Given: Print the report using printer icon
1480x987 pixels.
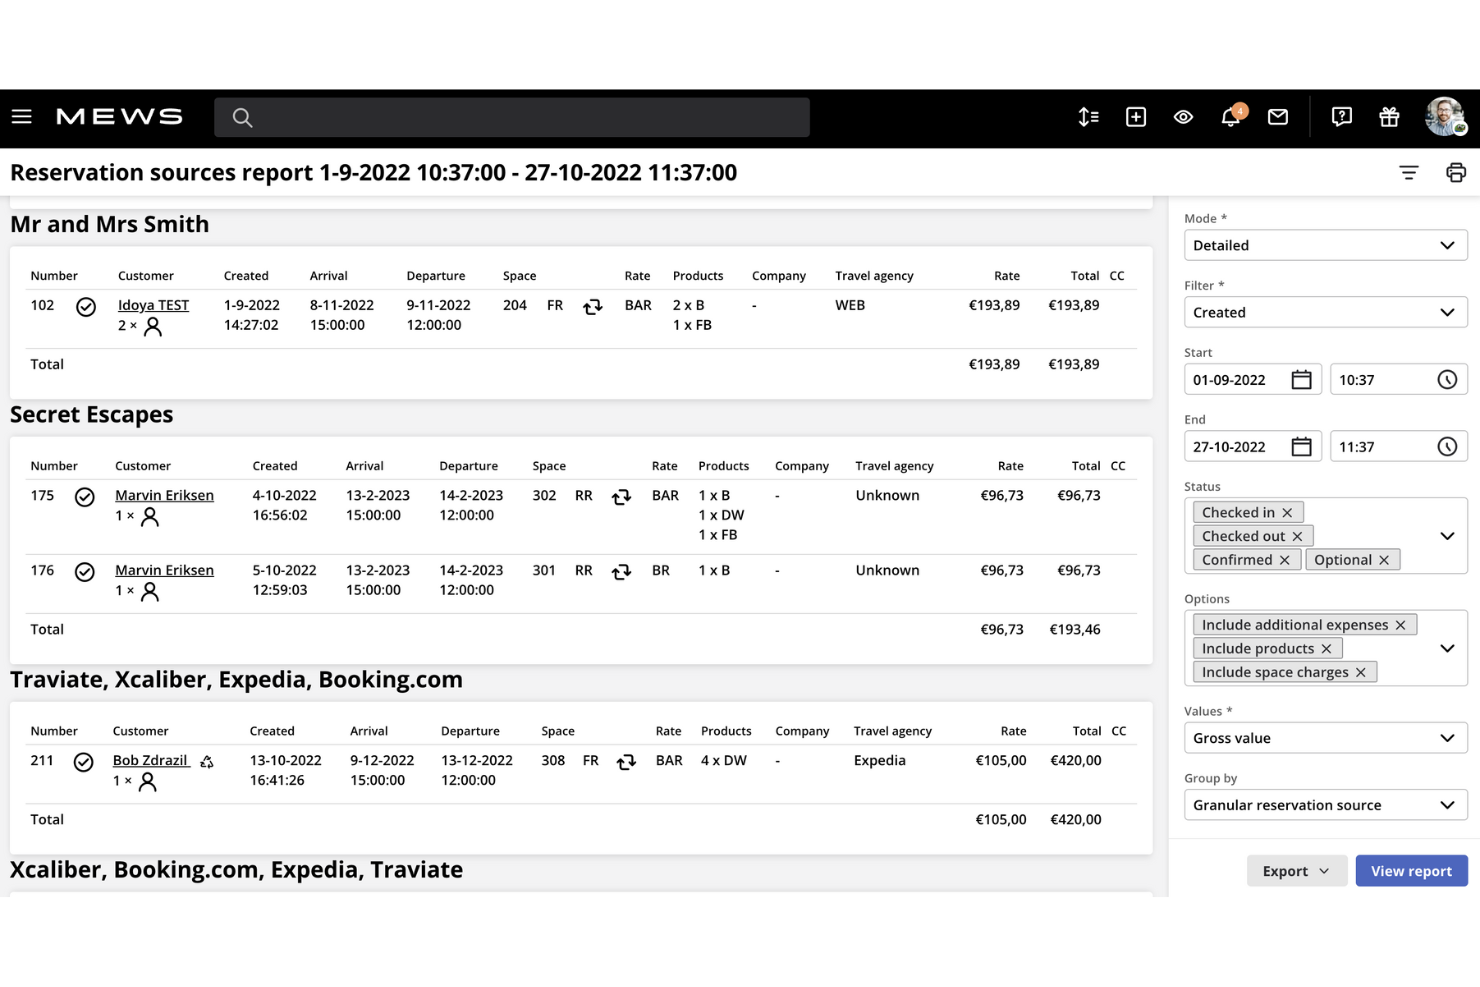Looking at the screenshot, I should 1456,173.
